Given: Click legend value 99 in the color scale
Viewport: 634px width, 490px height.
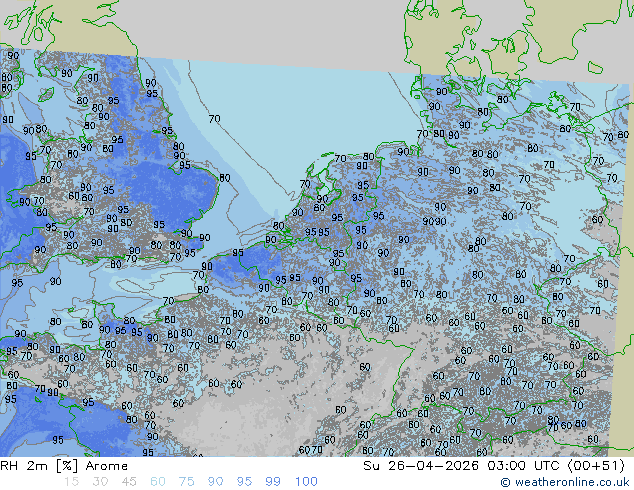Looking at the screenshot, I should 273,482.
